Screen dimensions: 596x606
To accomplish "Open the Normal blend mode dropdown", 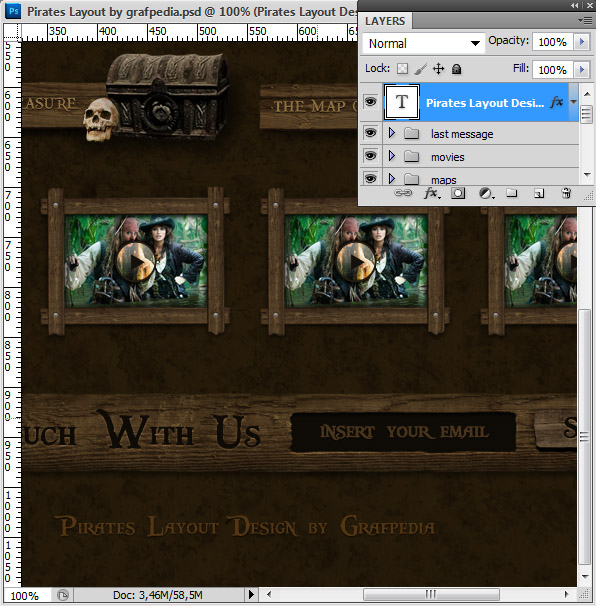I will (423, 43).
